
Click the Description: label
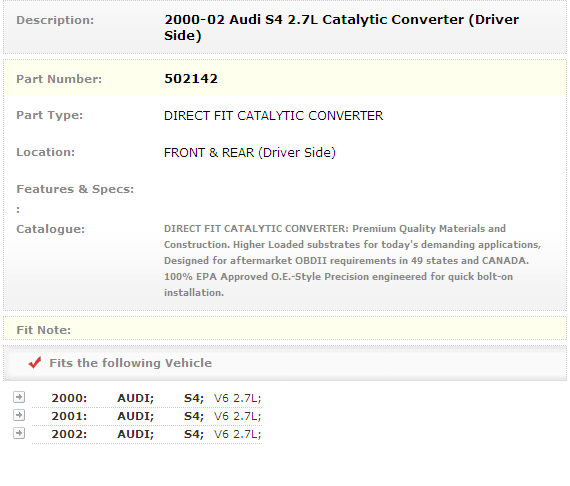(55, 20)
